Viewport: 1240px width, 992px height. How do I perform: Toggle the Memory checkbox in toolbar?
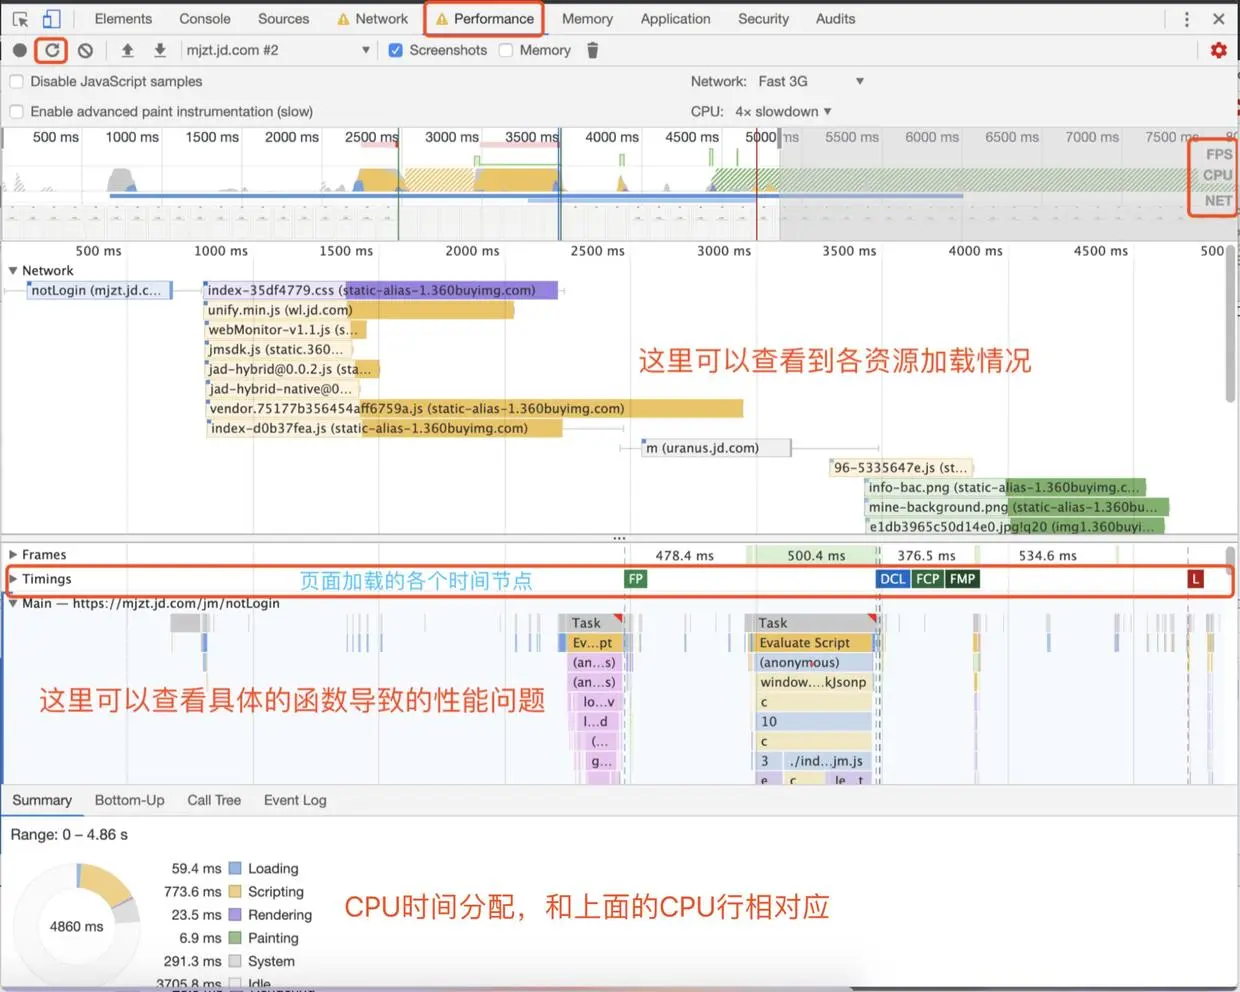pos(506,50)
